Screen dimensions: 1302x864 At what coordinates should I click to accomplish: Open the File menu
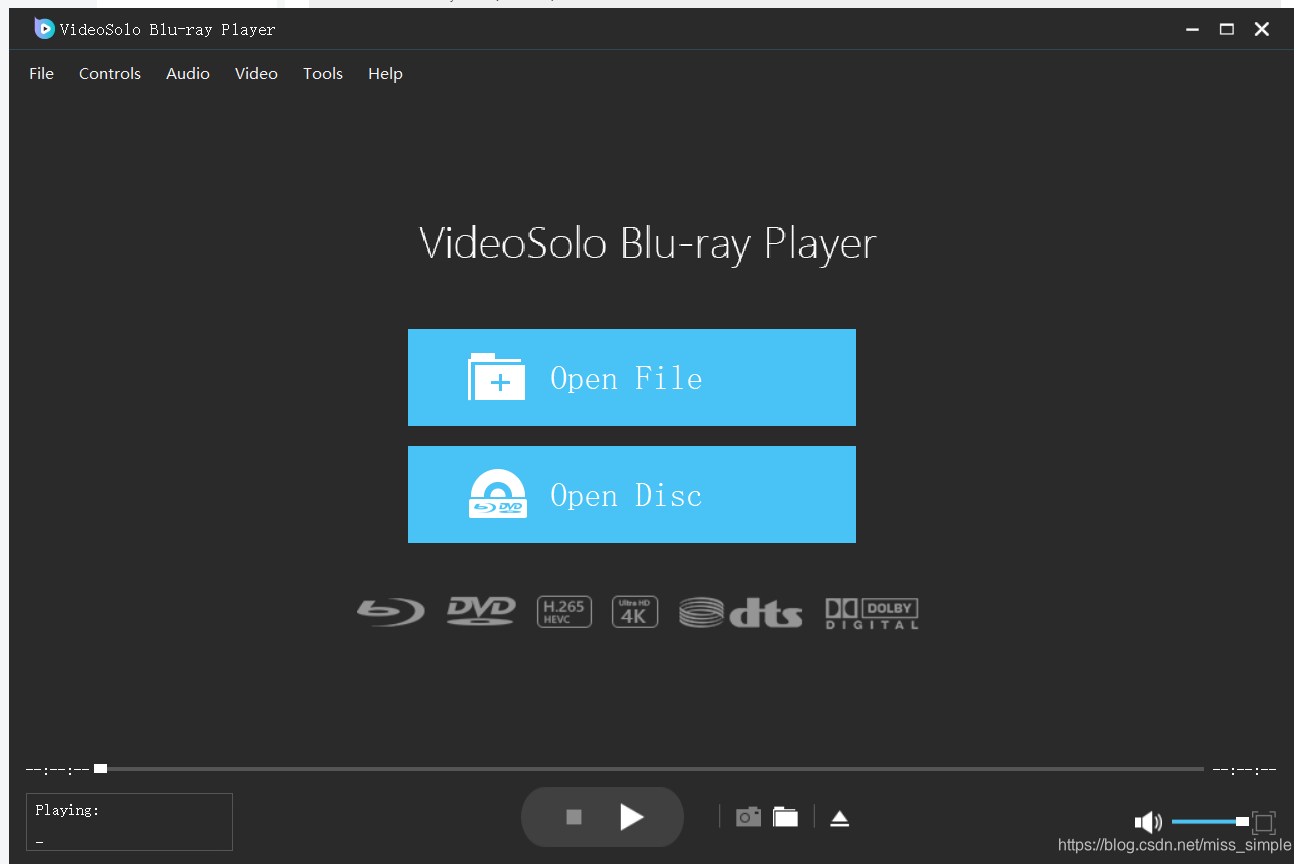pos(42,74)
